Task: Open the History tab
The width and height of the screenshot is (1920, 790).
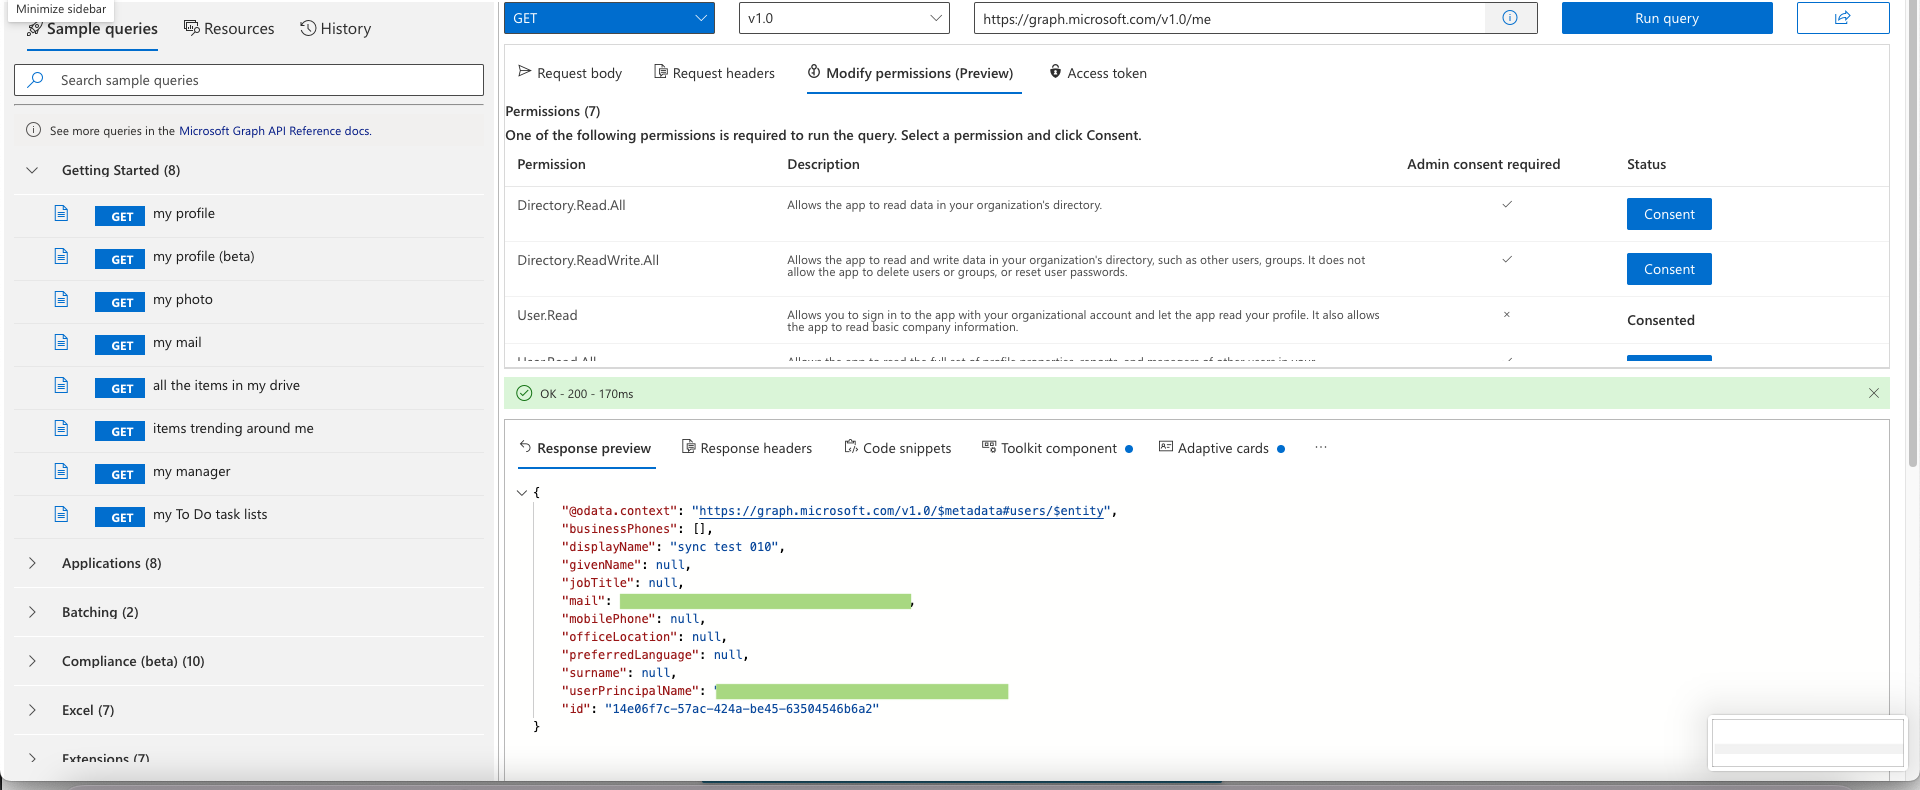Action: 336,29
